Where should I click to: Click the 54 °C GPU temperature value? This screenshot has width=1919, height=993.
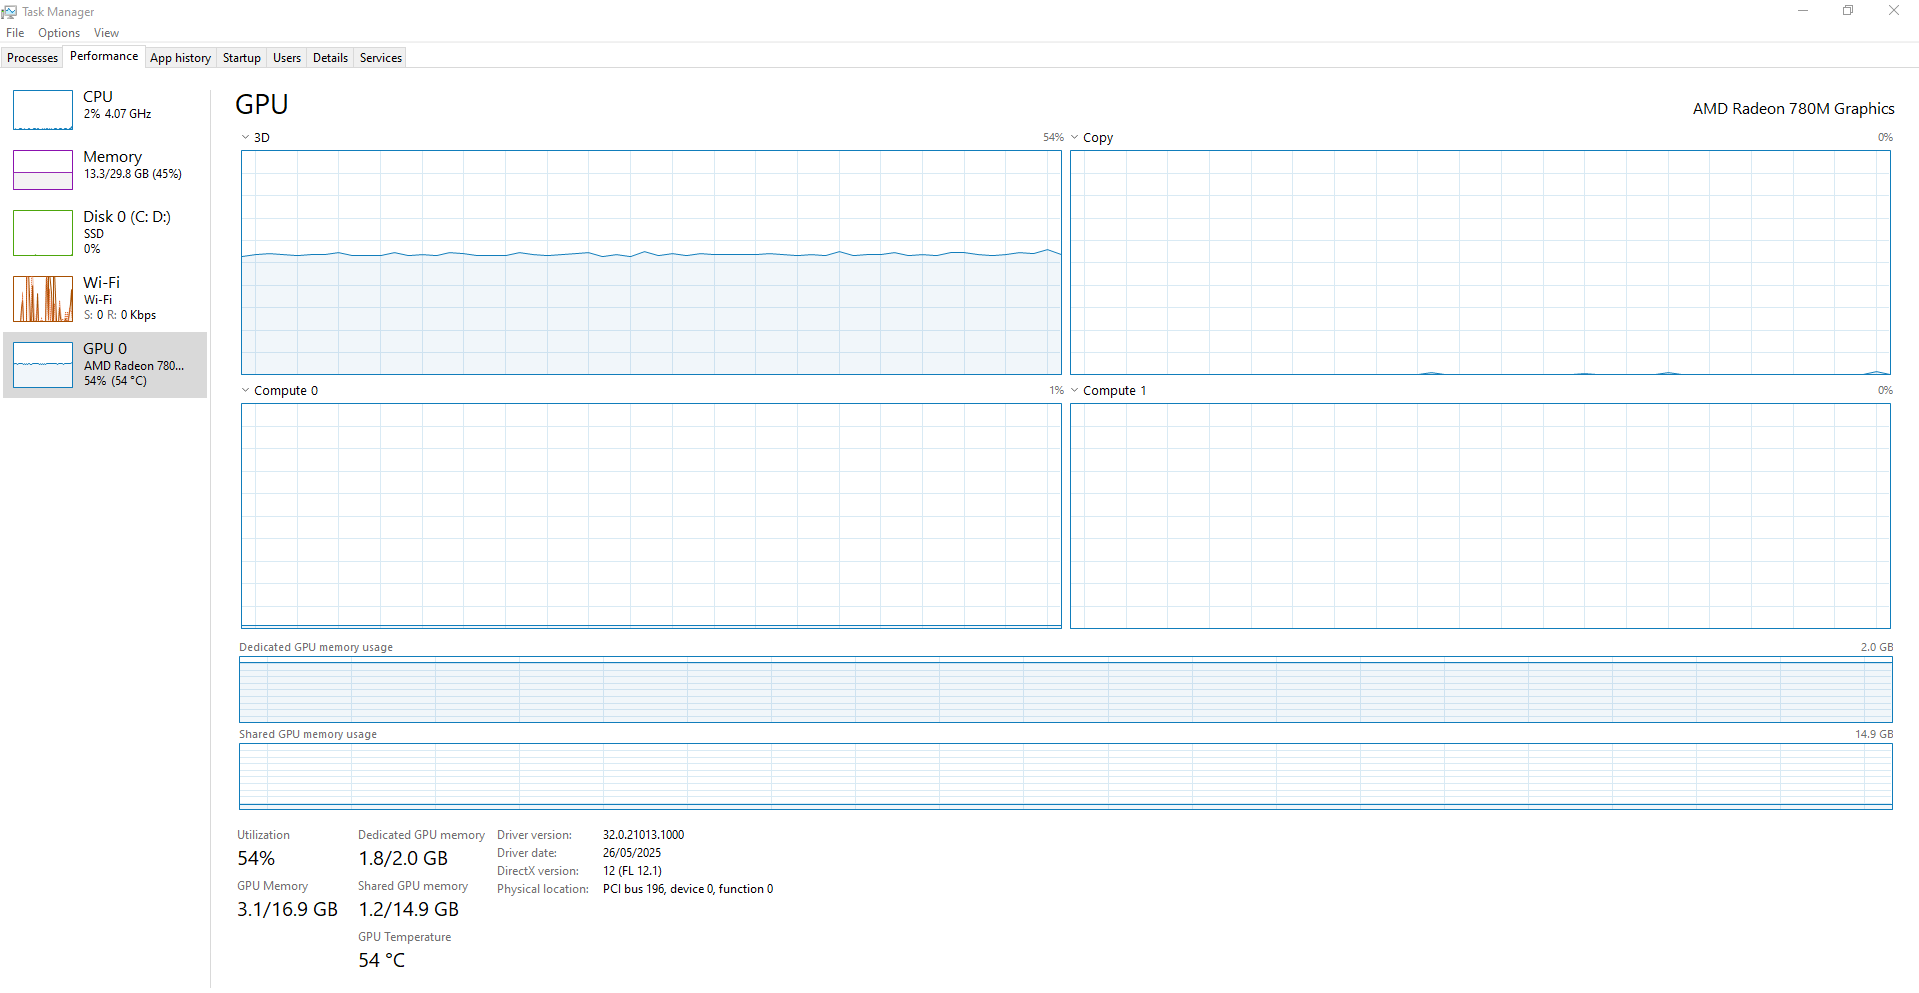[x=381, y=961]
